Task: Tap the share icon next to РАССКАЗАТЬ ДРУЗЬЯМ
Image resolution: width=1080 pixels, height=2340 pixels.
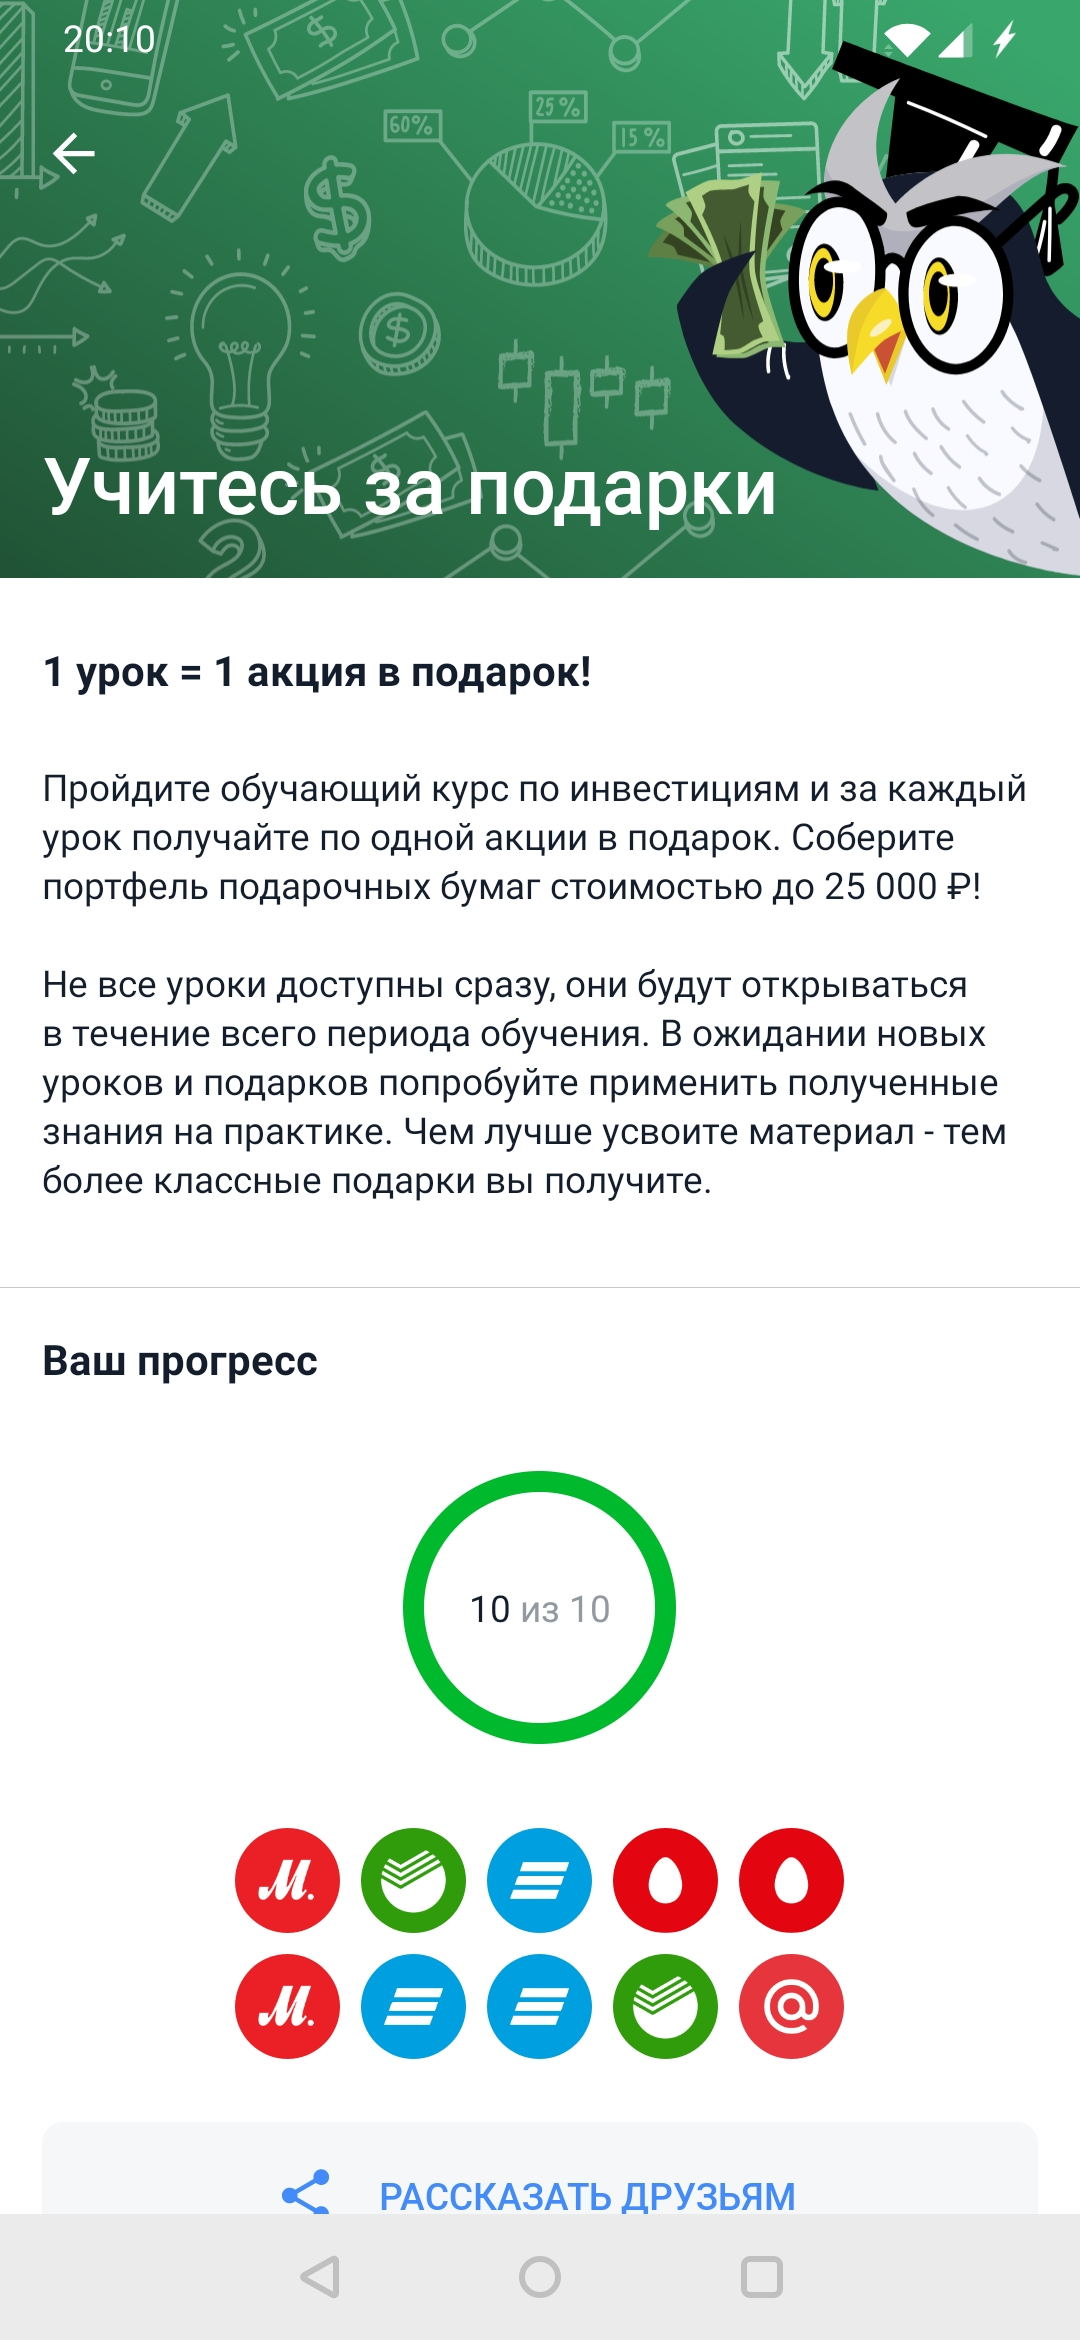Action: pyautogui.click(x=306, y=2192)
